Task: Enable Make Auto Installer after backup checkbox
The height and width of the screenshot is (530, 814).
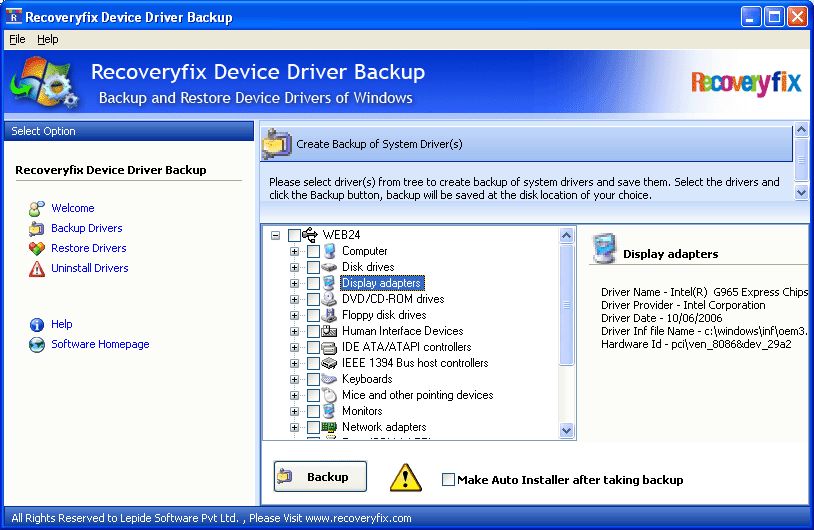Action: (x=448, y=480)
